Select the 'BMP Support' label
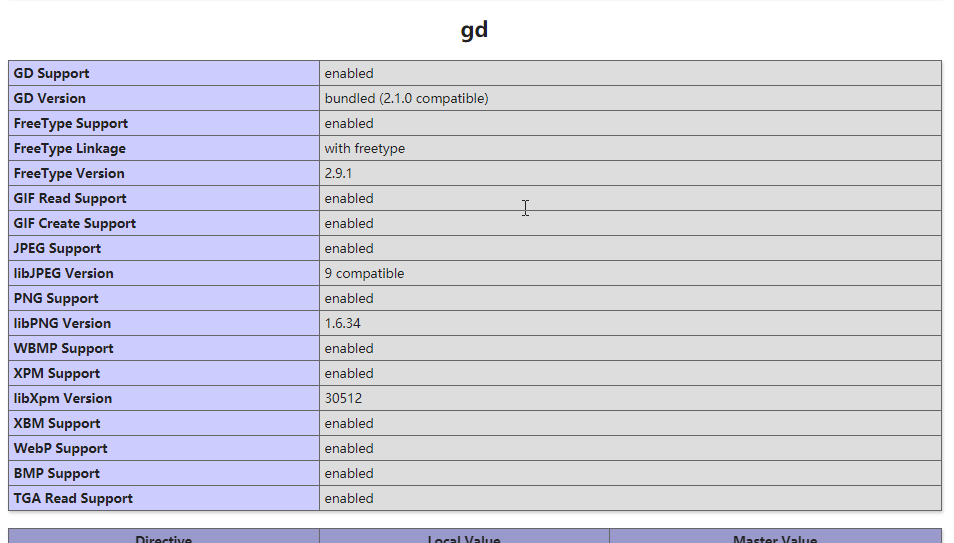 click(x=57, y=473)
